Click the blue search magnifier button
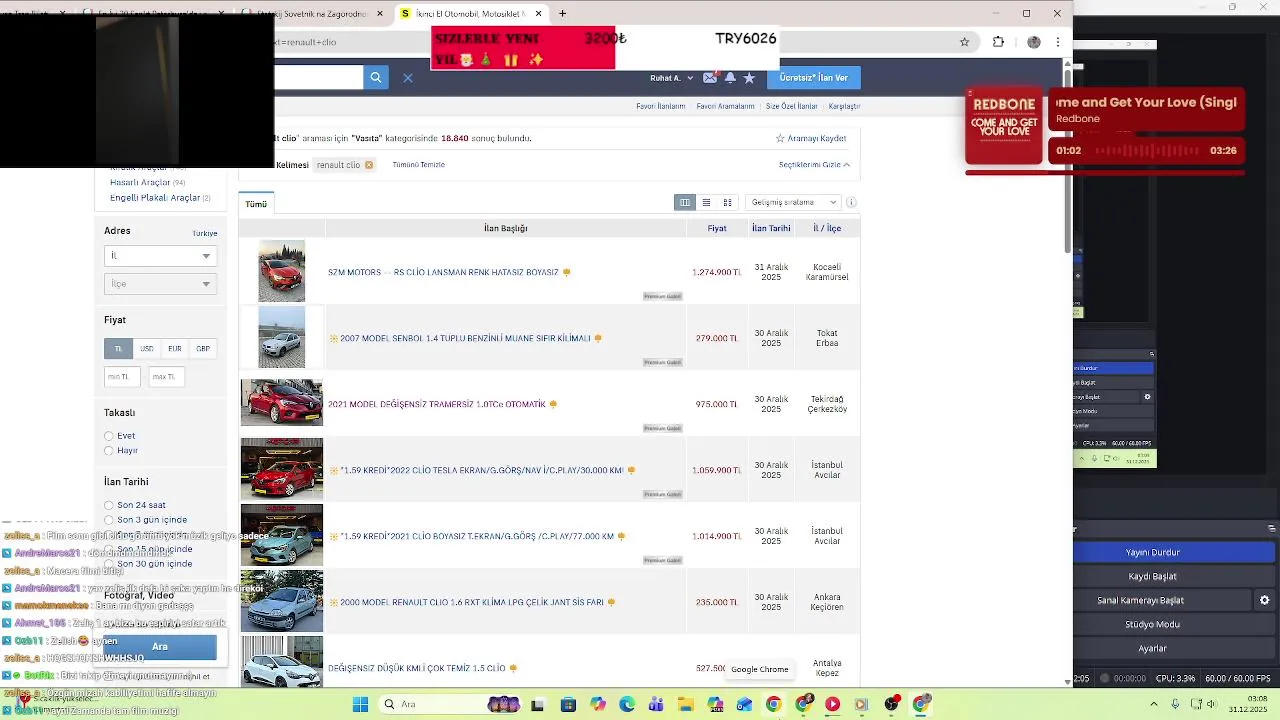 click(x=376, y=77)
